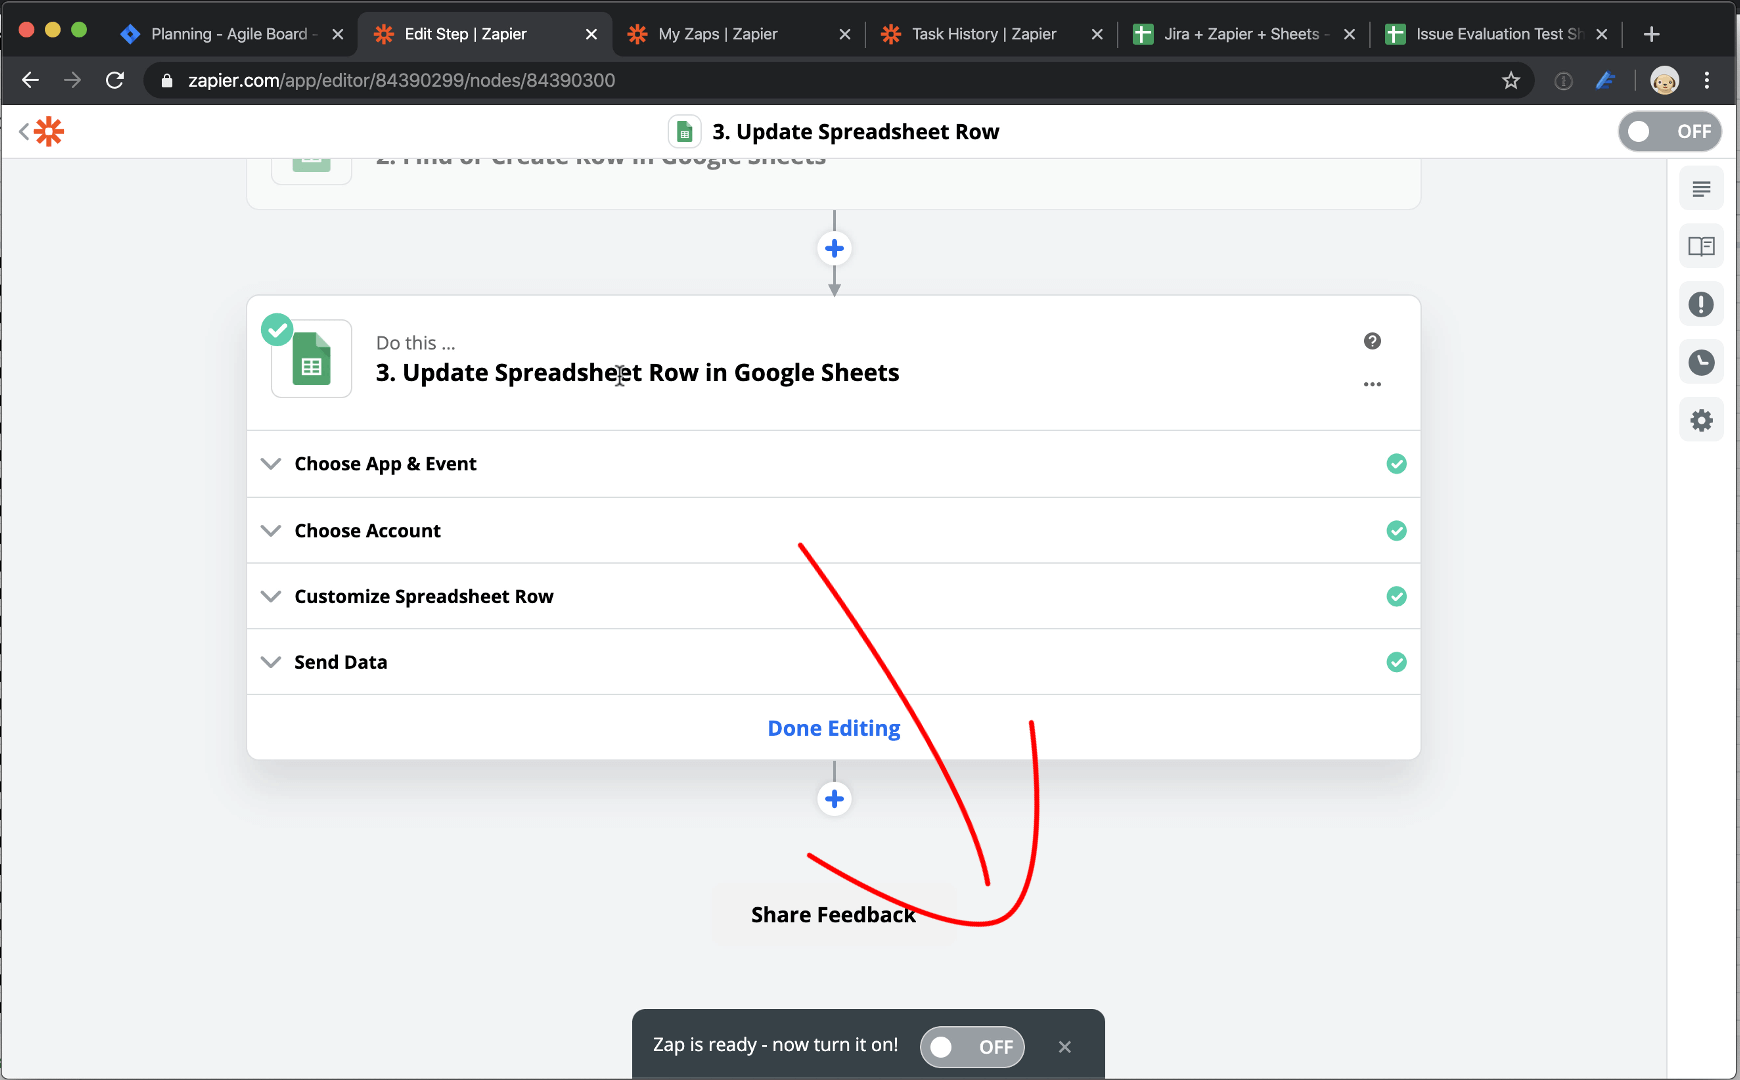This screenshot has height=1080, width=1740.
Task: Click the step title Update Spreadsheet Row
Action: pos(637,373)
